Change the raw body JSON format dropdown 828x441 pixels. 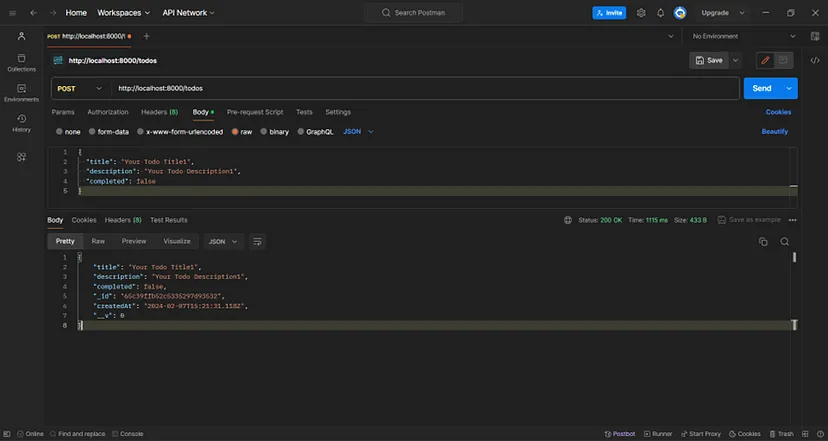[x=359, y=132]
